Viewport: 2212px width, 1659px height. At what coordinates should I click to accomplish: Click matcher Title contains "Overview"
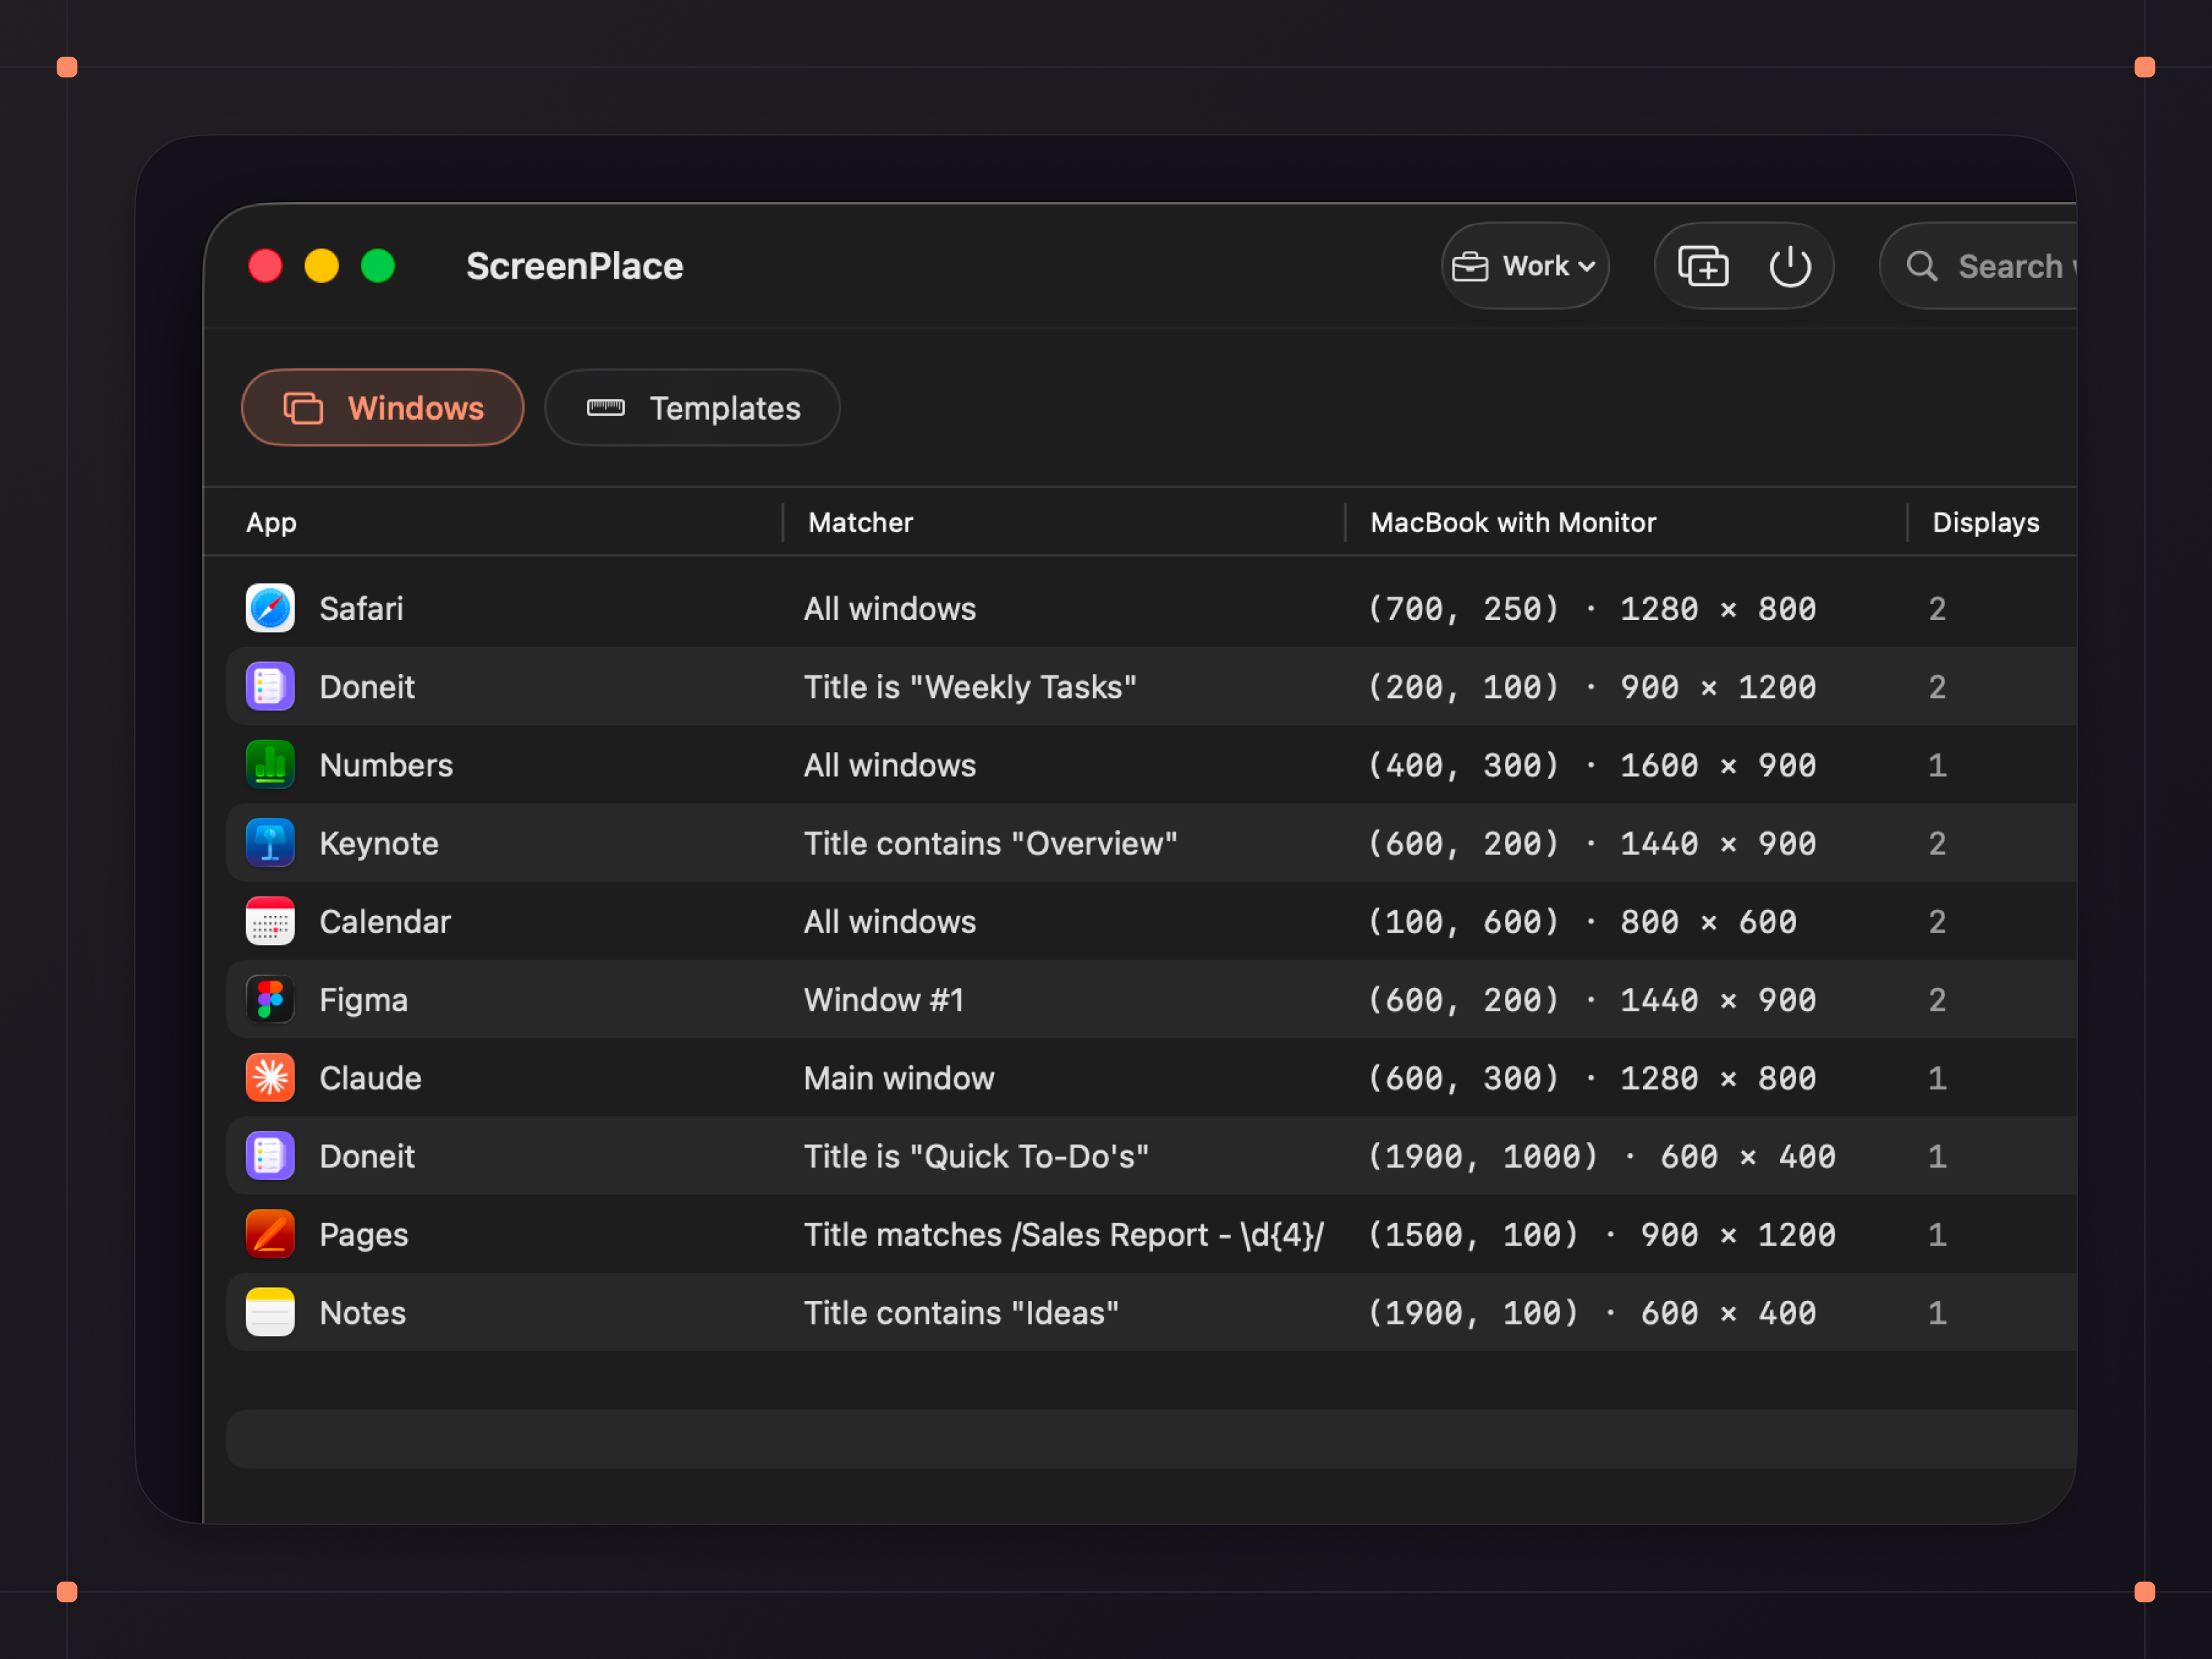click(x=990, y=844)
